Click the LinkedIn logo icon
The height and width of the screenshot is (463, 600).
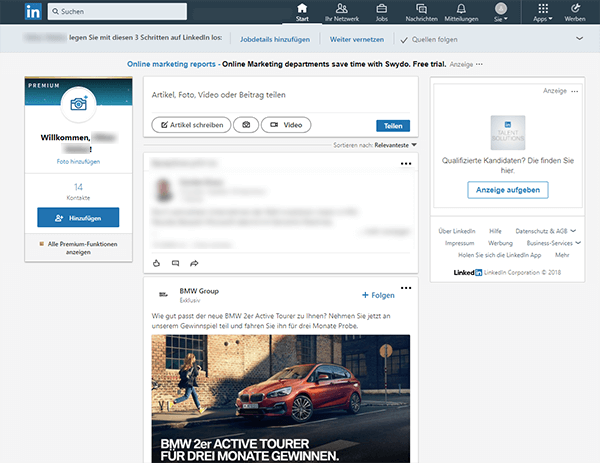[x=33, y=11]
